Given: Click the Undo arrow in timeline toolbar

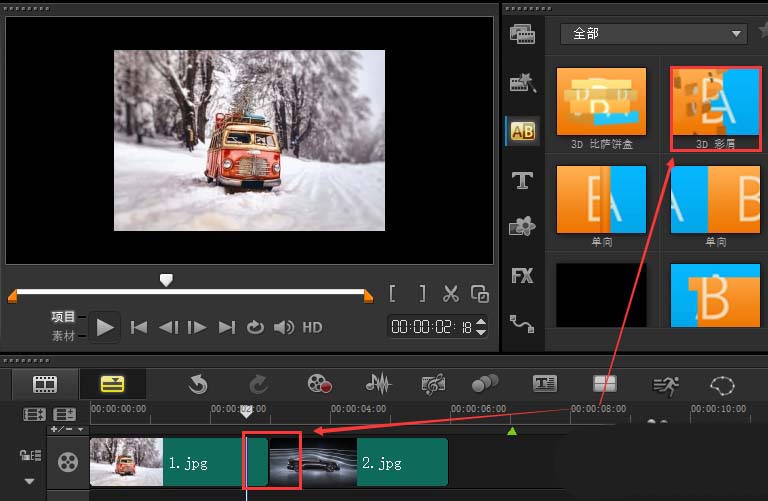Looking at the screenshot, I should click(x=198, y=383).
